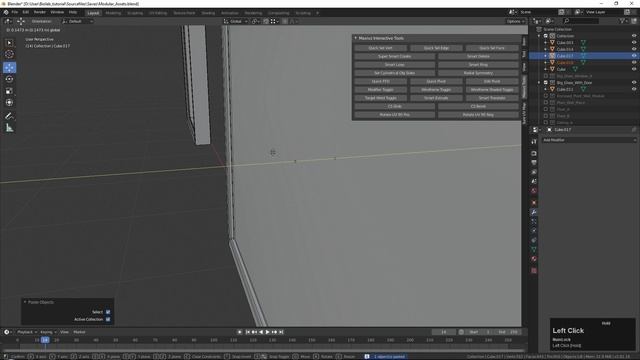Click the current frame marker on timeline
This screenshot has height=360, width=640.
tap(45, 340)
